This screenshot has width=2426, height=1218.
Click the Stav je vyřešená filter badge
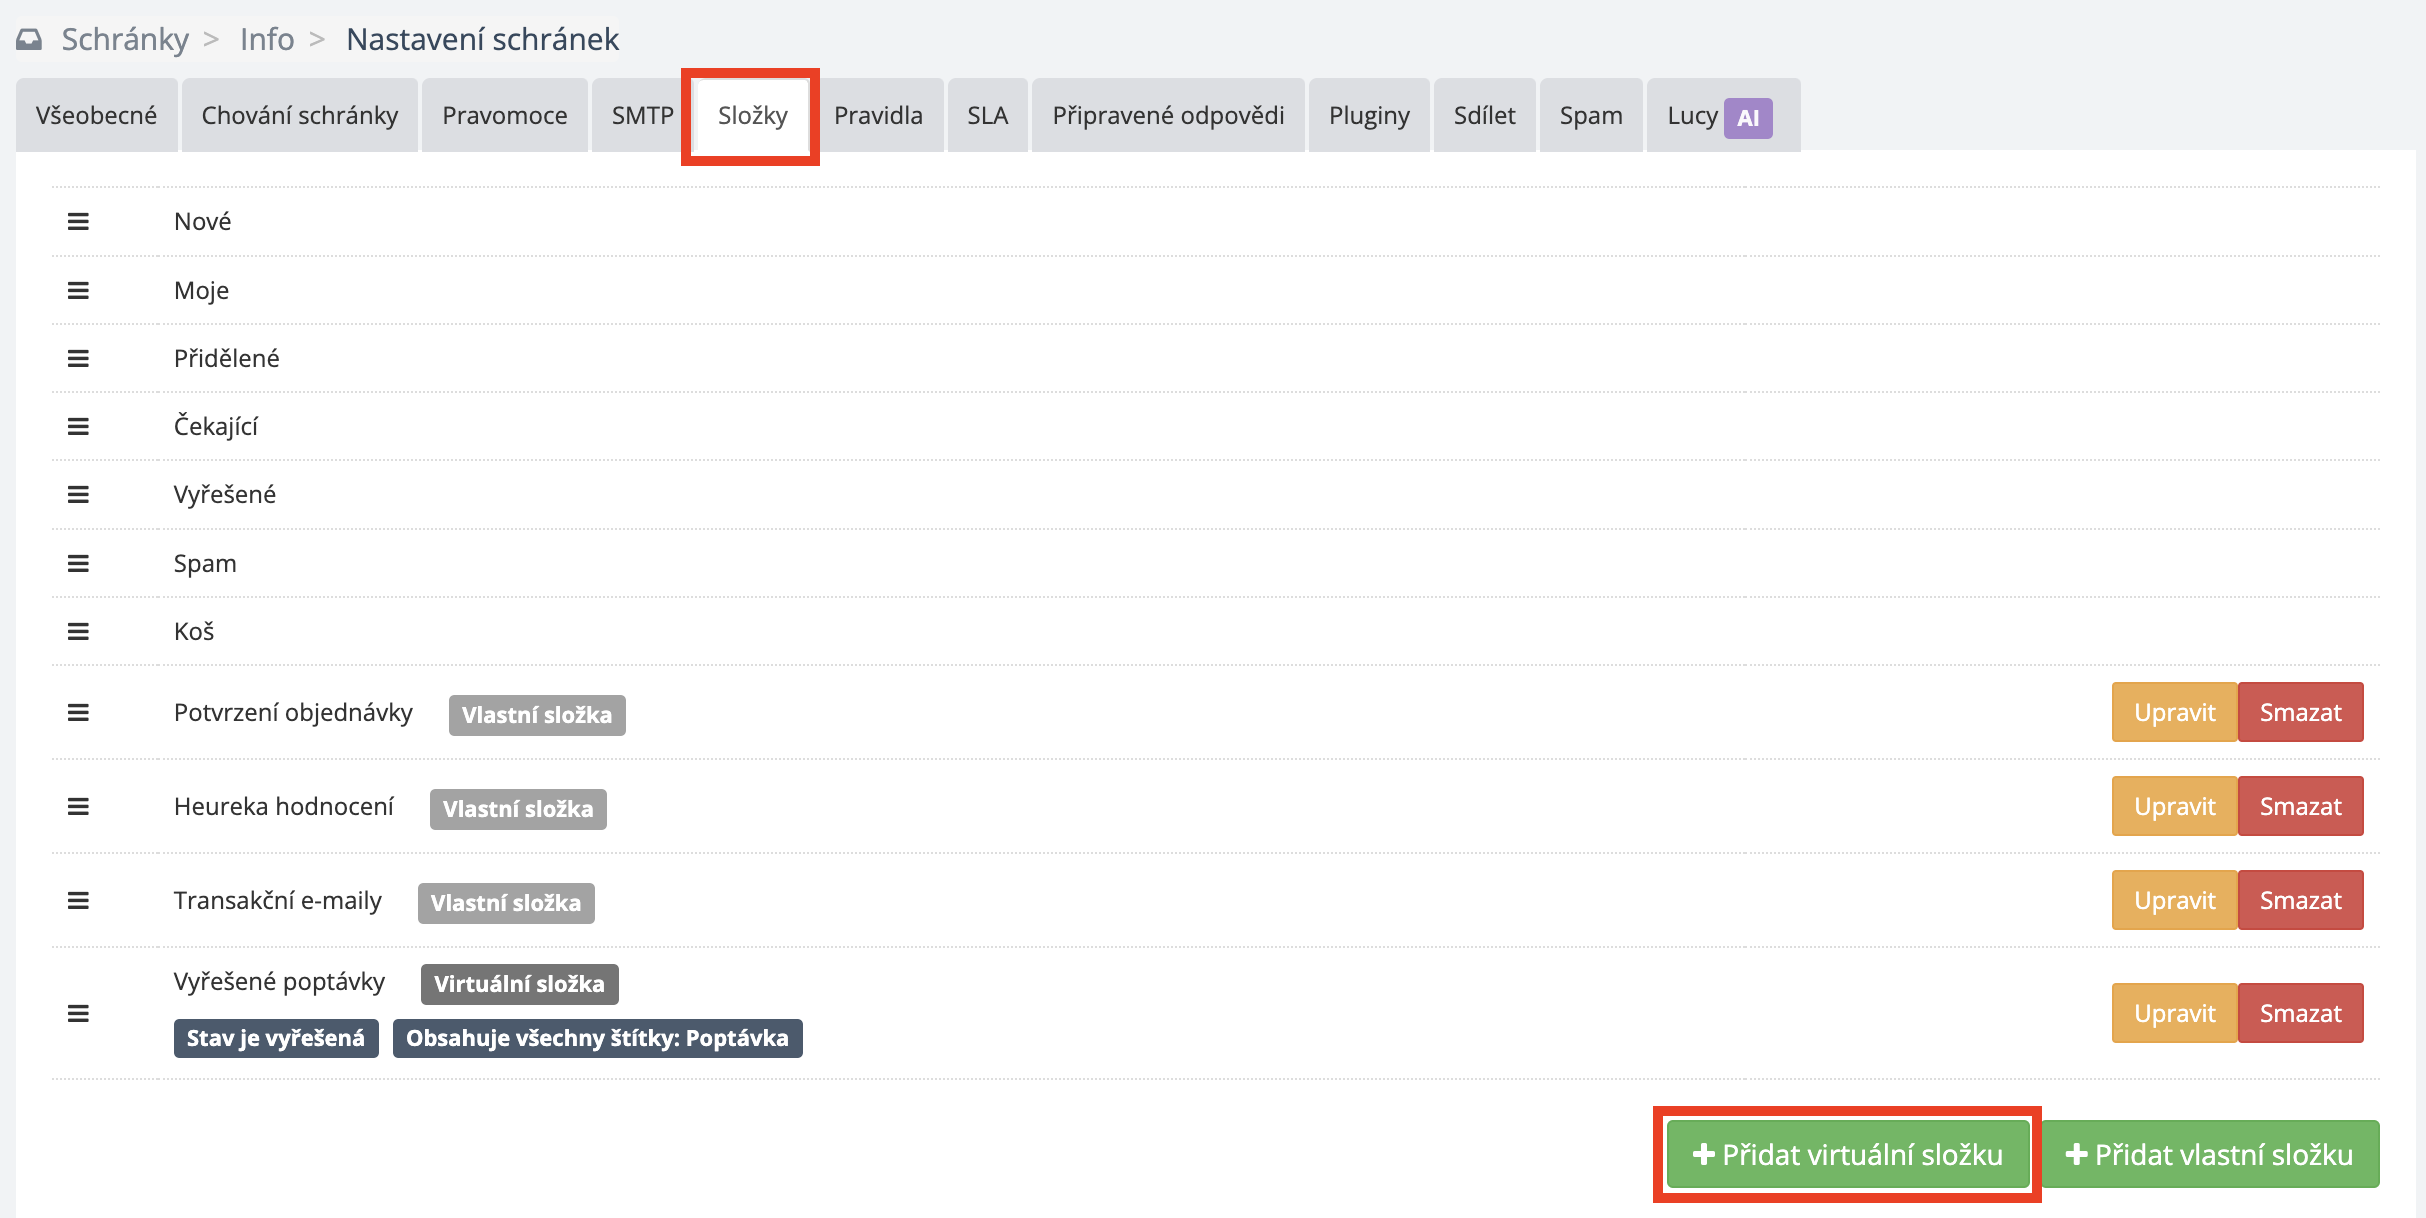276,1038
